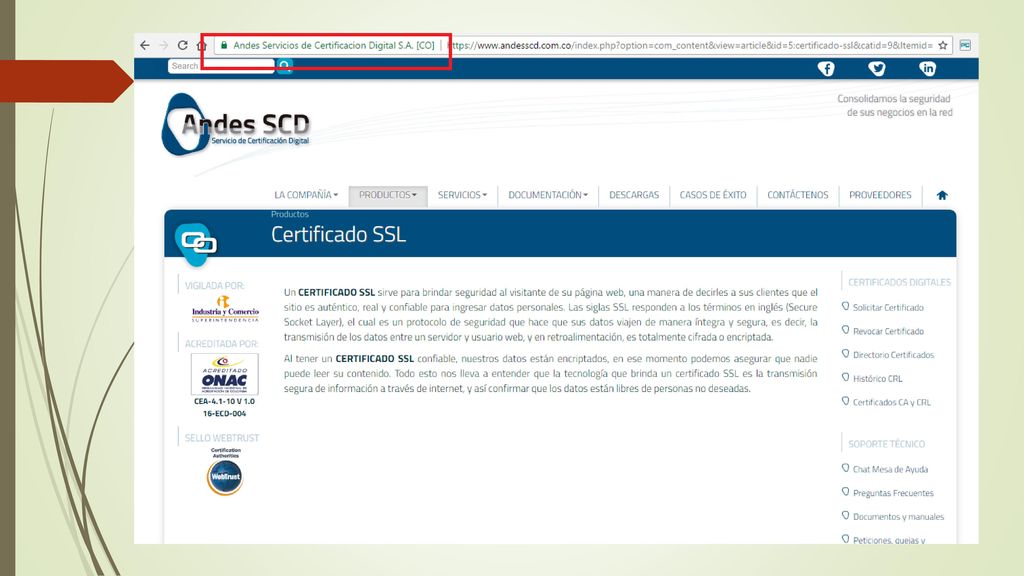Click the browser extension icon beside the star
The image size is (1024, 576).
[965, 45]
